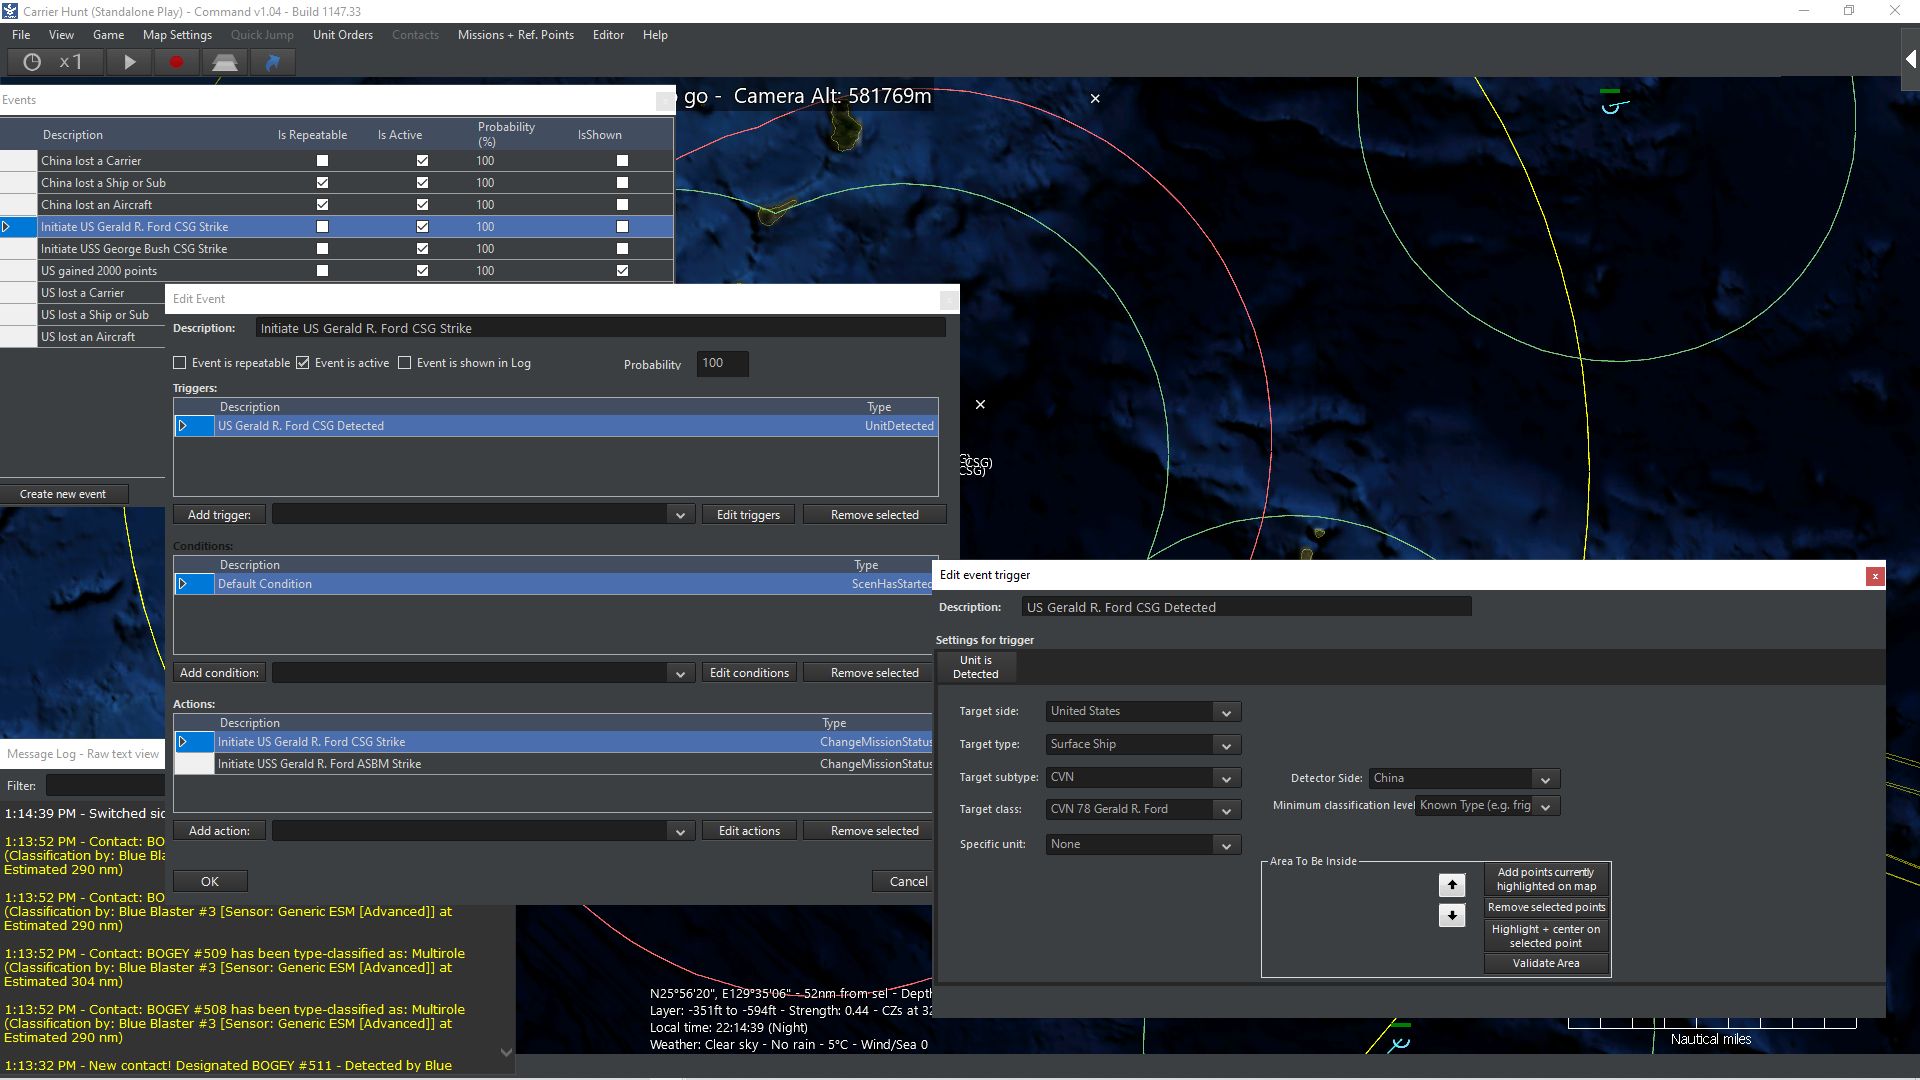Click the time compression x1 clock button
Image resolution: width=1920 pixels, height=1080 pixels.
click(54, 62)
